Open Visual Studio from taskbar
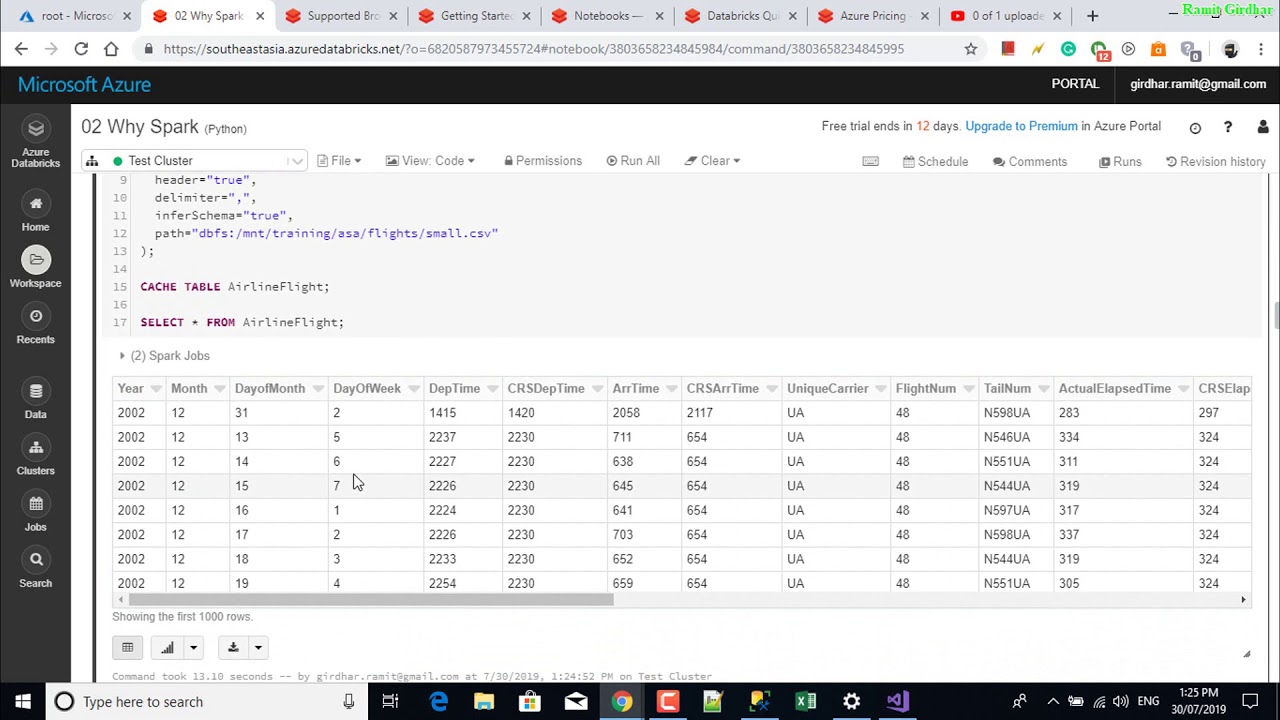This screenshot has width=1280, height=720. [x=897, y=701]
